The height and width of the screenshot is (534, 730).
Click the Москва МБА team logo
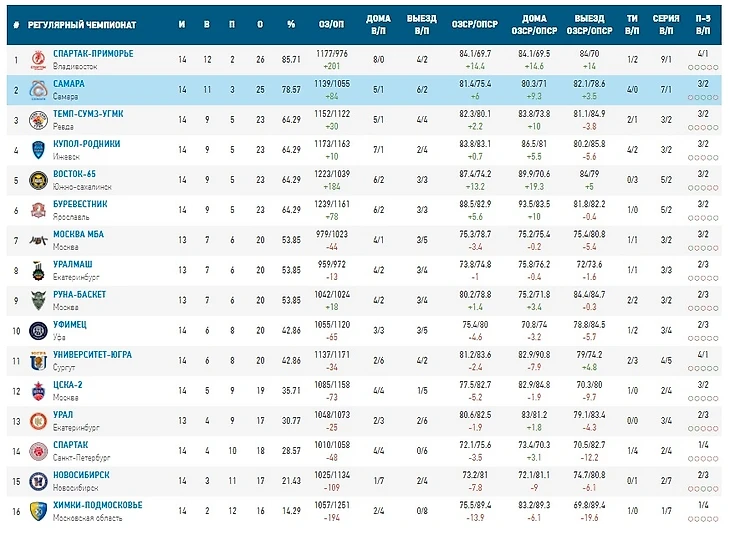click(x=38, y=240)
